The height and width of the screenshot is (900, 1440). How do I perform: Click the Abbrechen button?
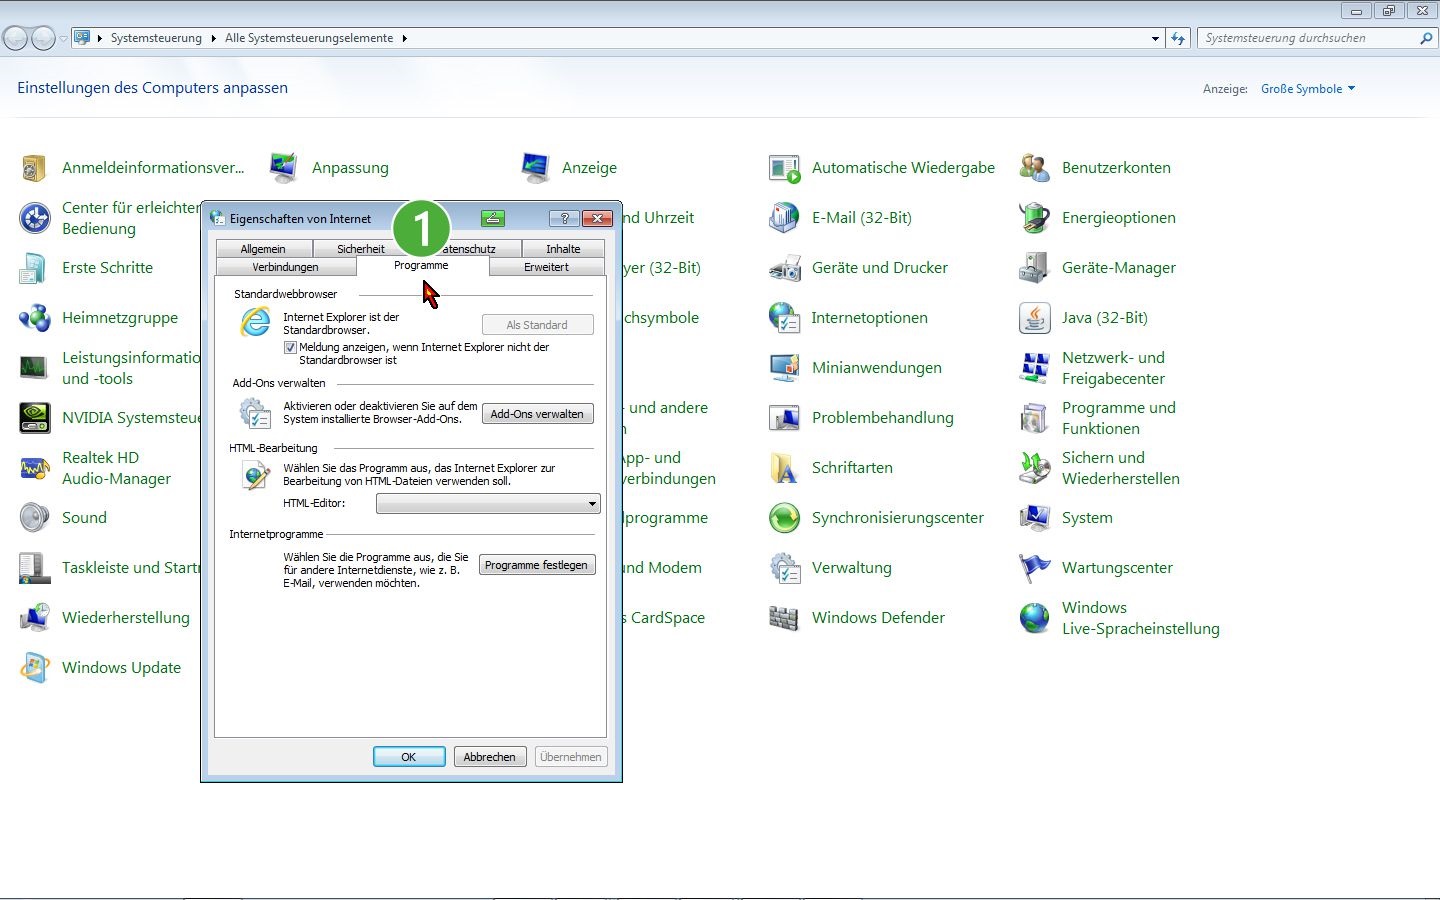[490, 757]
